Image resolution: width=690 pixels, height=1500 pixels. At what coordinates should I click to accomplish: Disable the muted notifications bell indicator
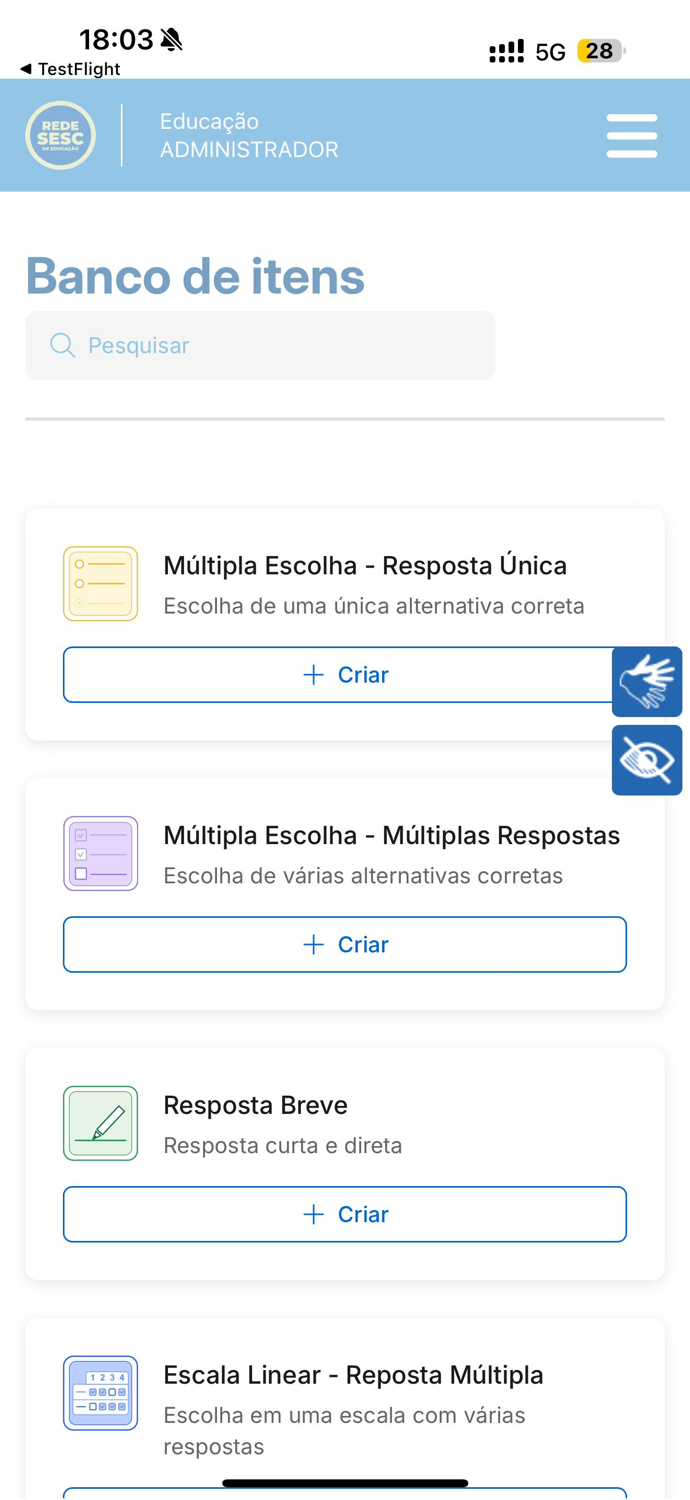tap(172, 37)
